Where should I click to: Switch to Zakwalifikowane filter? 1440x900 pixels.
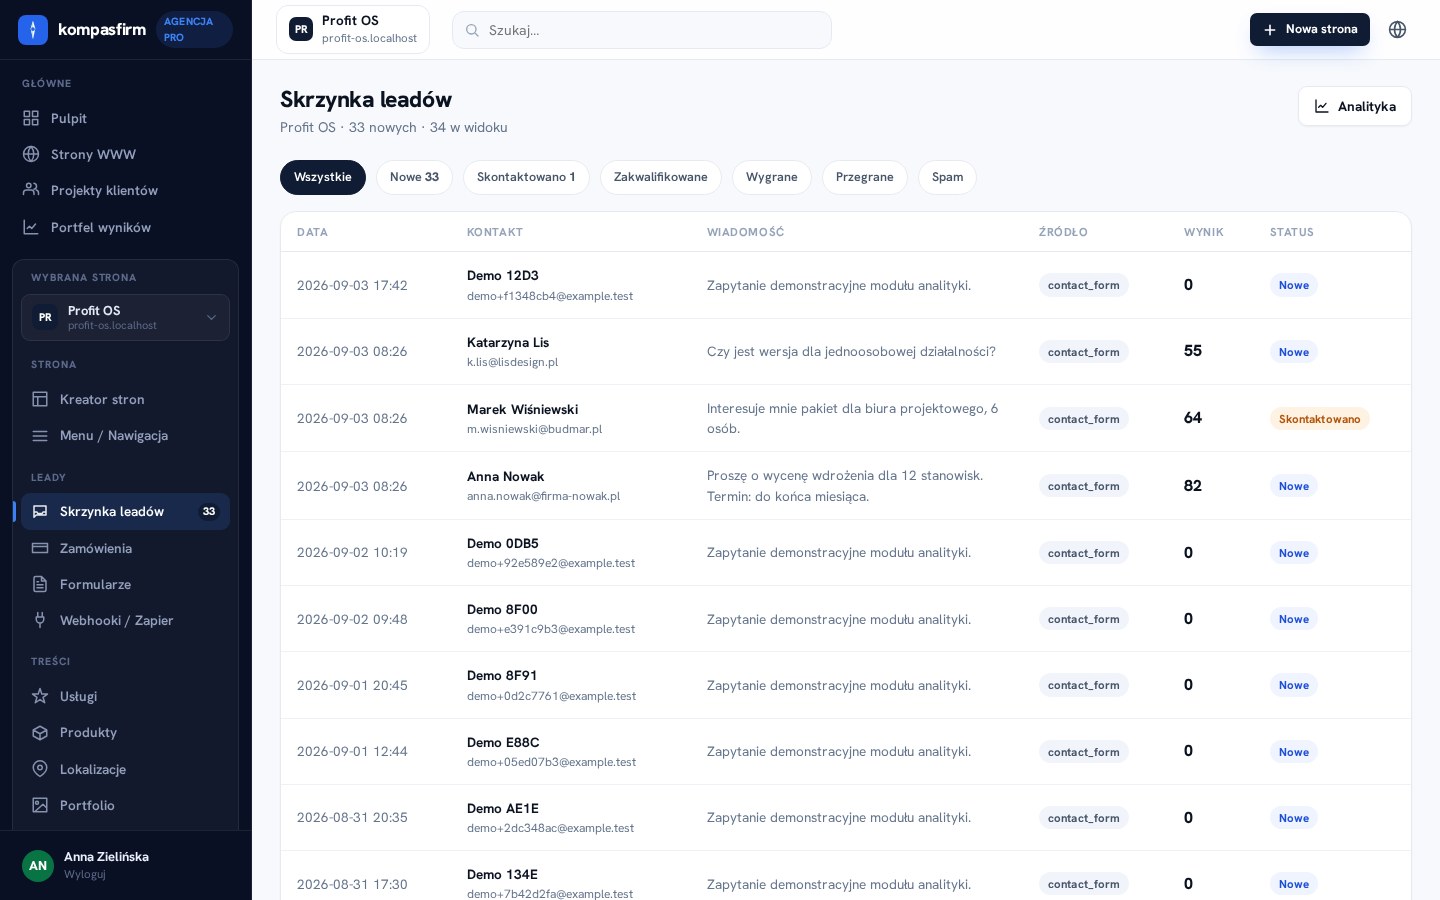click(661, 177)
